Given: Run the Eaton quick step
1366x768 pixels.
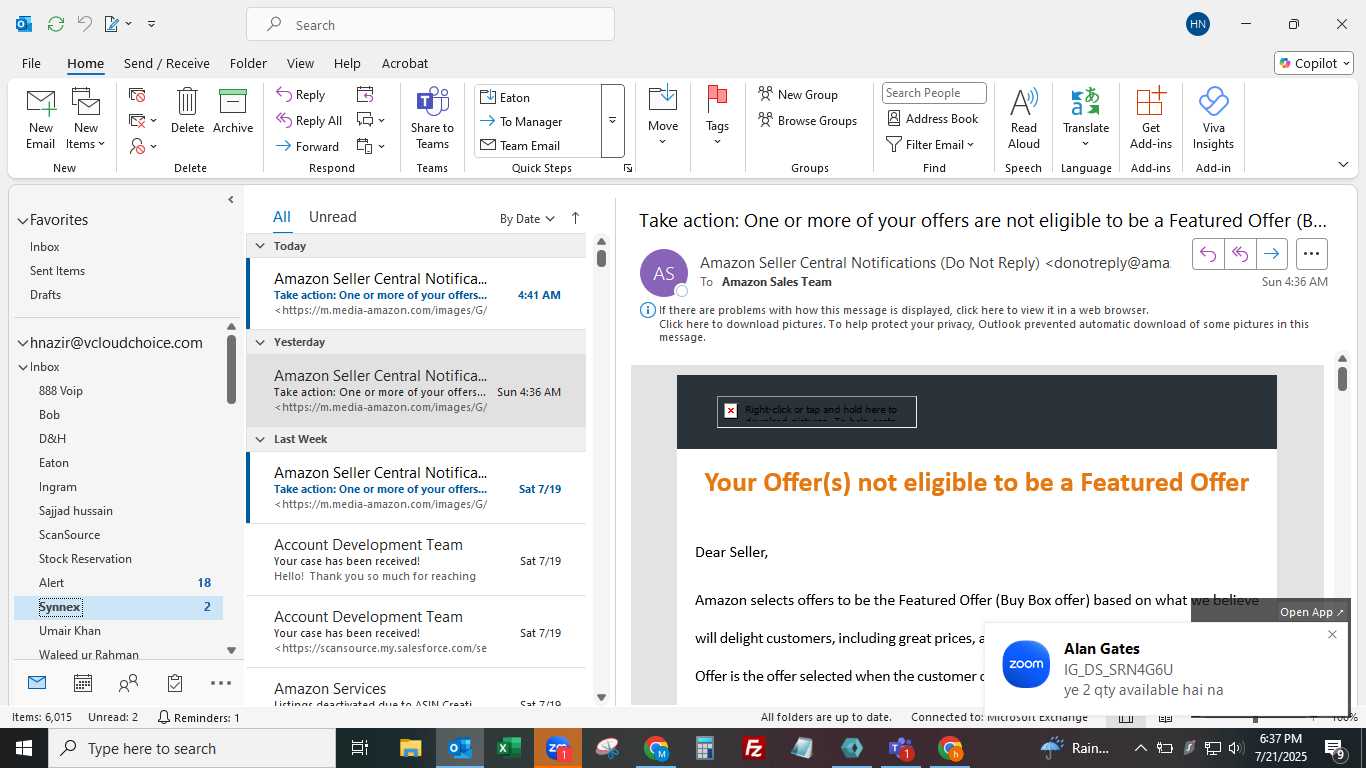Looking at the screenshot, I should pos(538,97).
